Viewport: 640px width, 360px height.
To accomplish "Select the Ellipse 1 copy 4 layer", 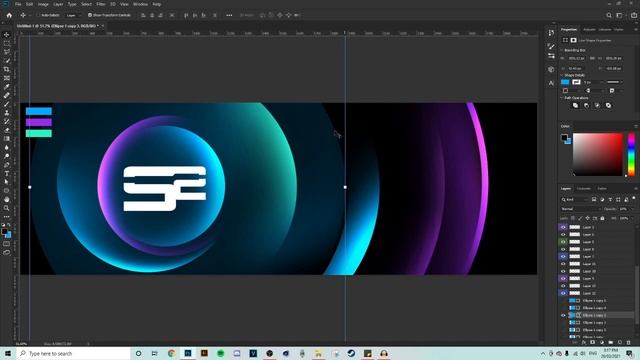I will [x=594, y=308].
